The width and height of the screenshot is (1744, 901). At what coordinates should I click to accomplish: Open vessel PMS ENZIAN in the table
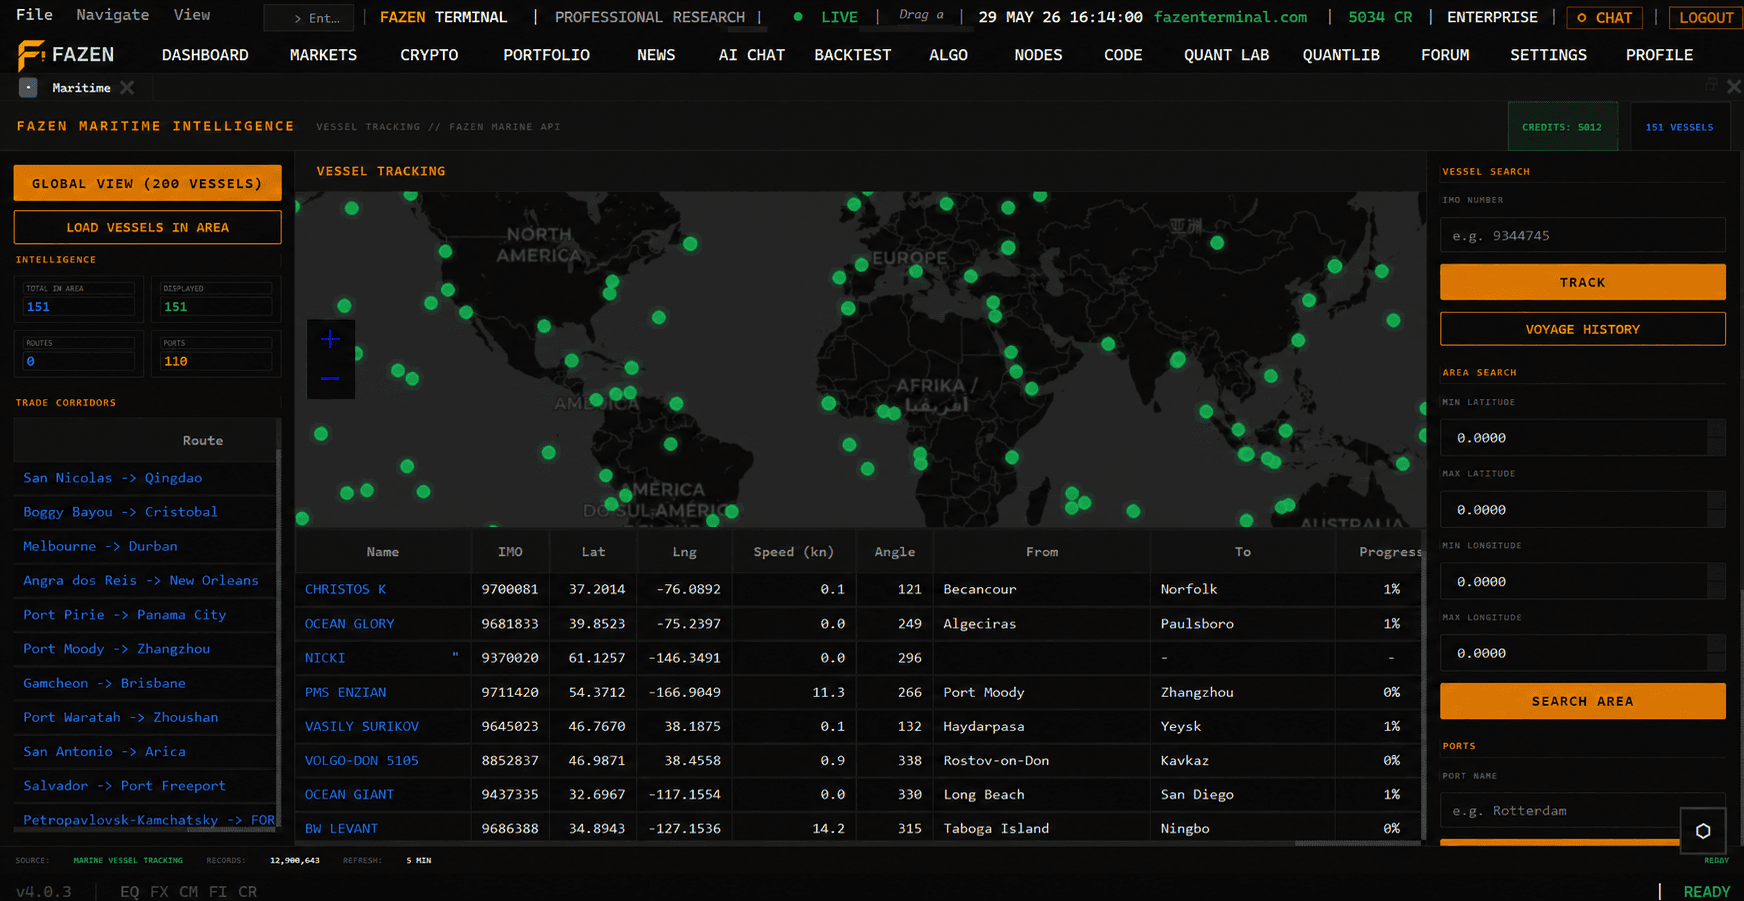(x=345, y=692)
